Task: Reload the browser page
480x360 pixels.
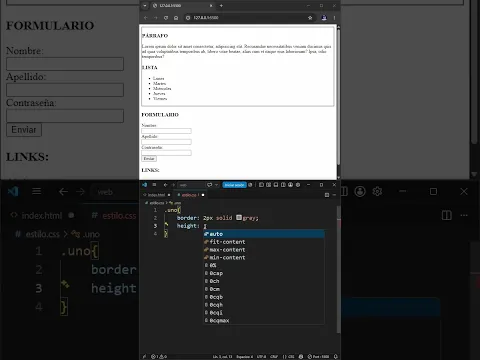Action: pyautogui.click(x=166, y=18)
